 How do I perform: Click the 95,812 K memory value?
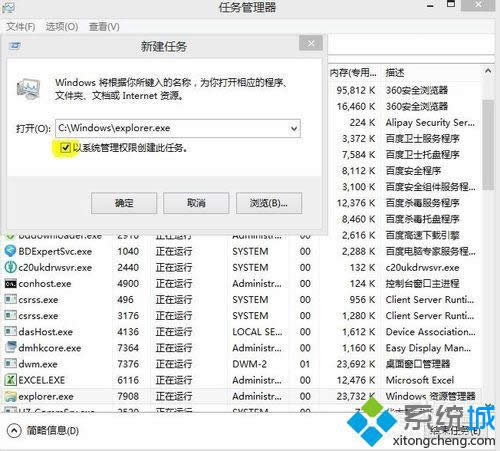pyautogui.click(x=356, y=90)
